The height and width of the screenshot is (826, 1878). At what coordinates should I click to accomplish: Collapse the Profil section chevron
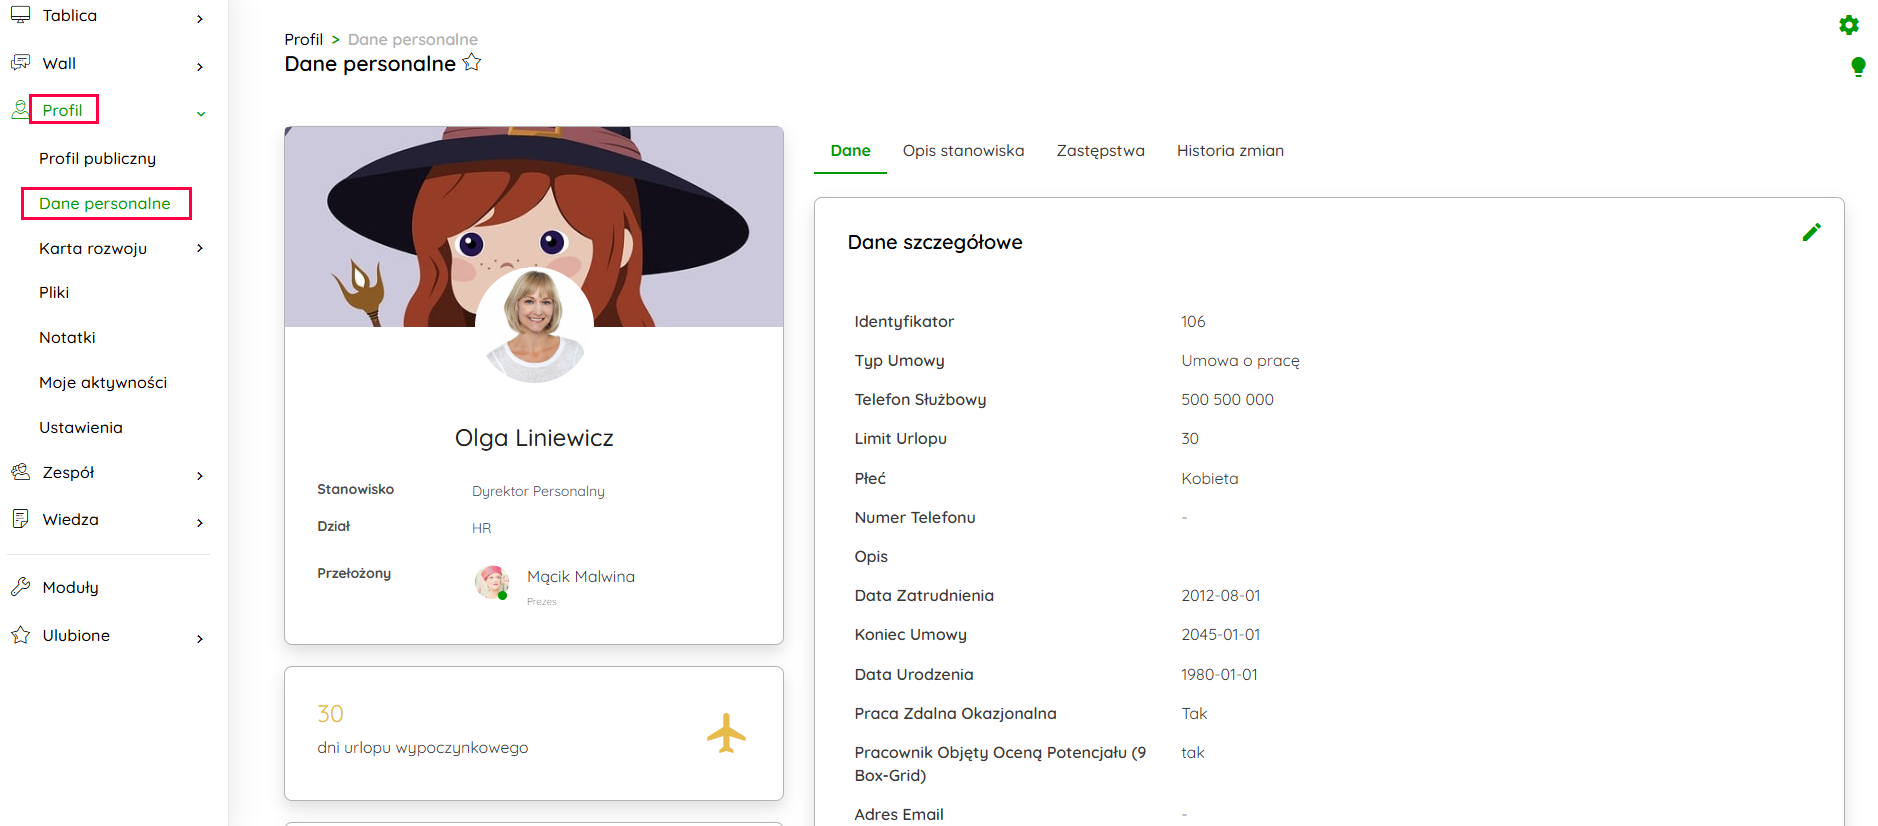coord(201,114)
